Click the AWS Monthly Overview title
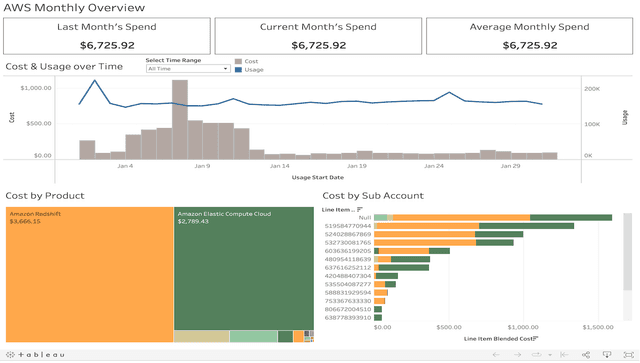 click(74, 8)
